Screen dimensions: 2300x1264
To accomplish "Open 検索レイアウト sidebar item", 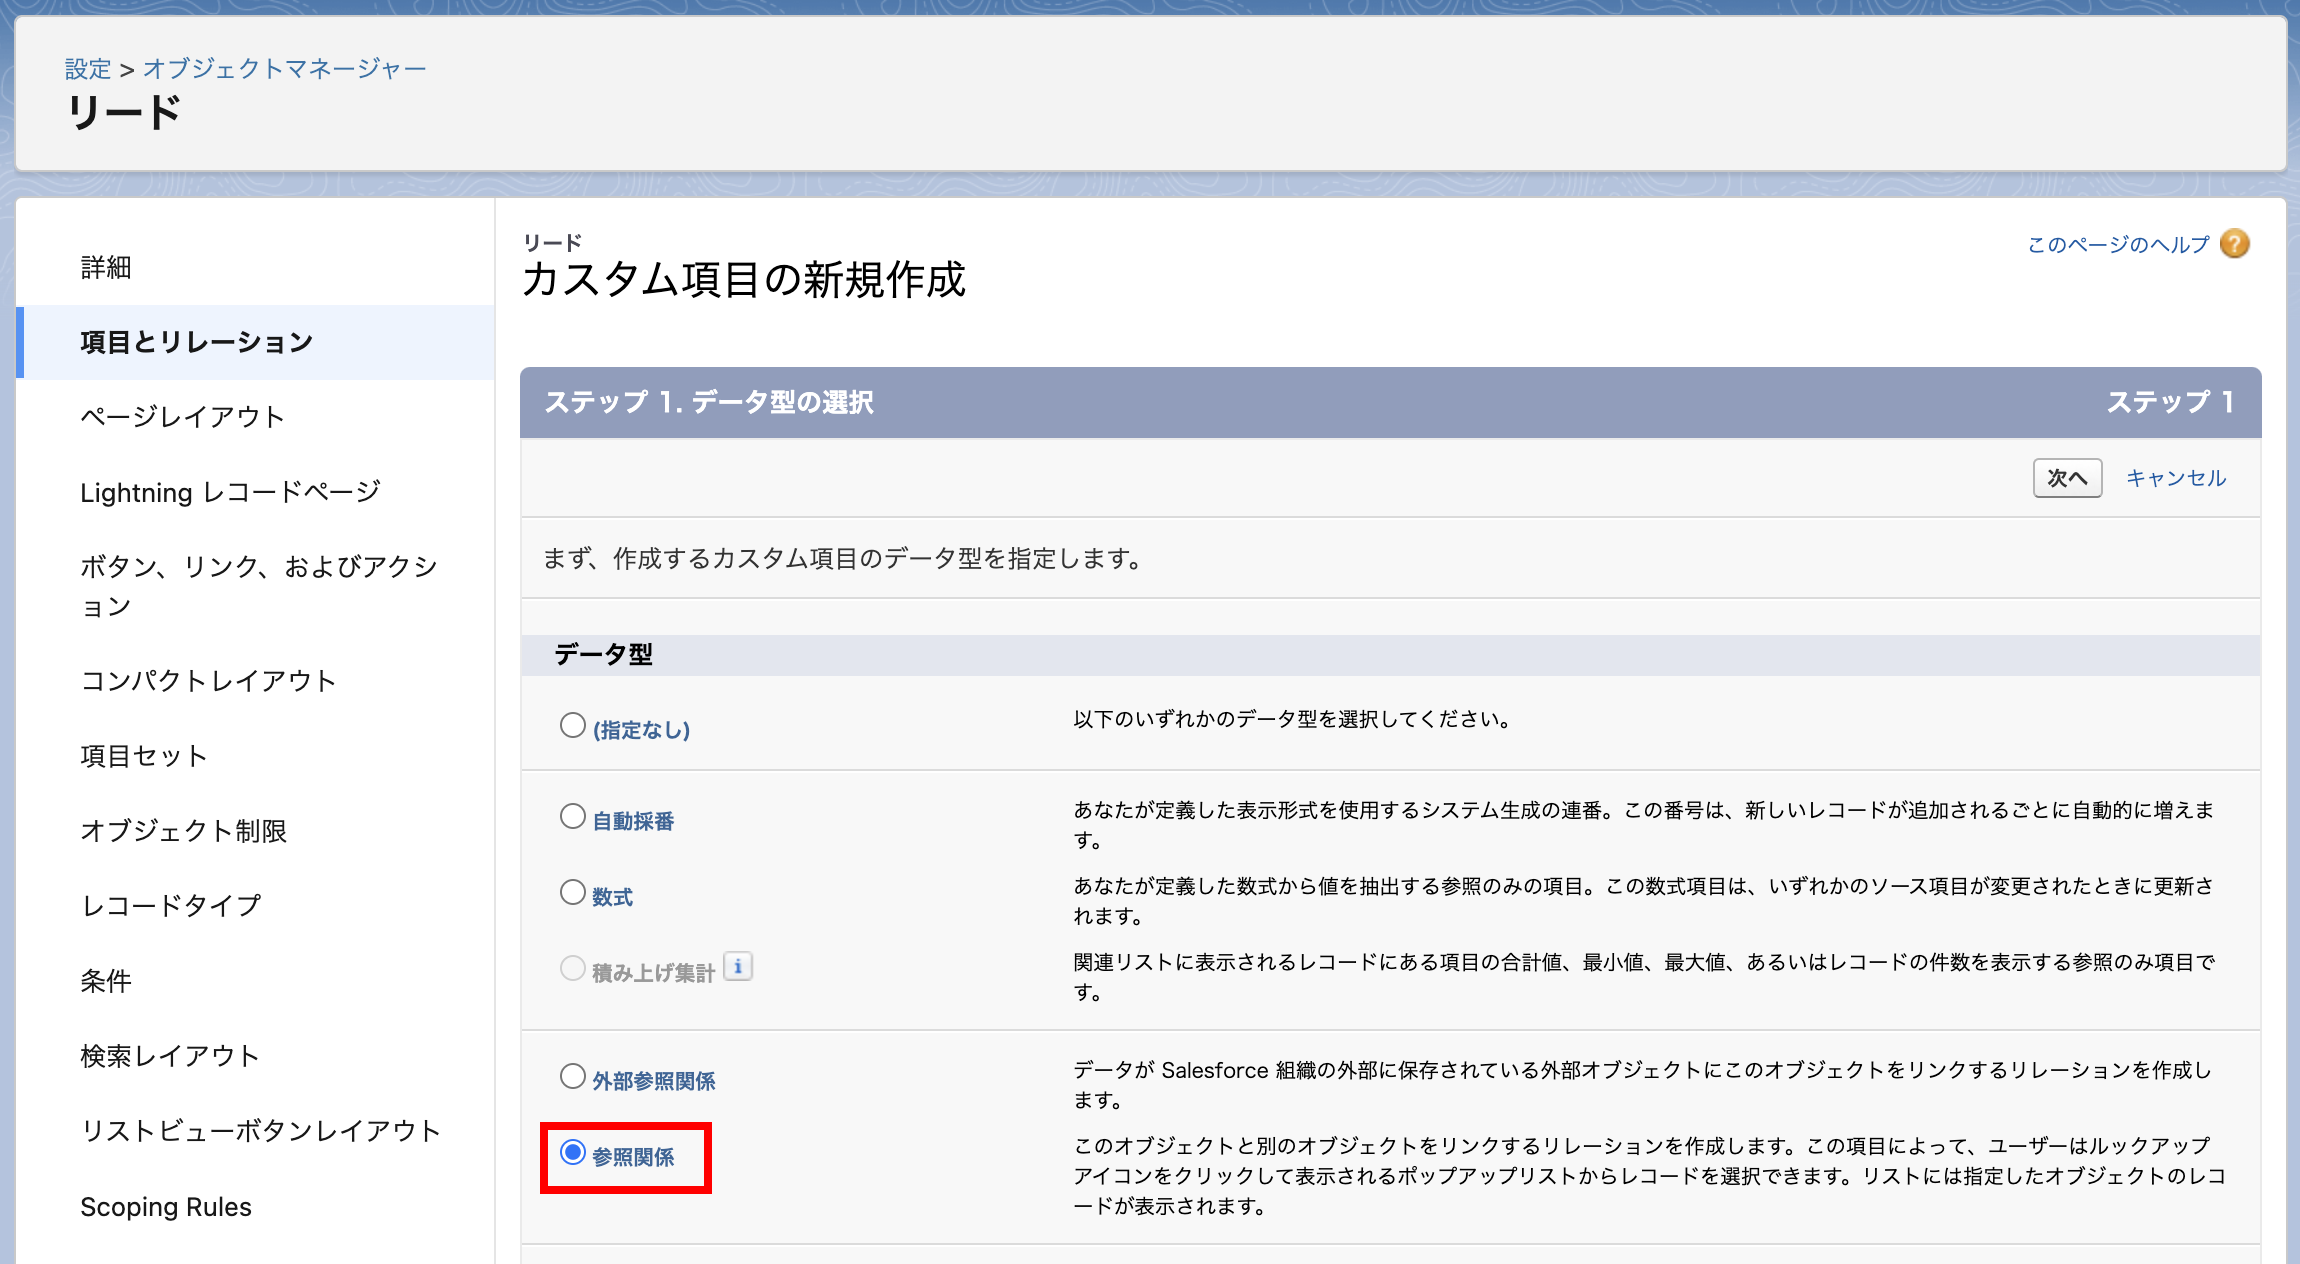I will pyautogui.click(x=170, y=1056).
